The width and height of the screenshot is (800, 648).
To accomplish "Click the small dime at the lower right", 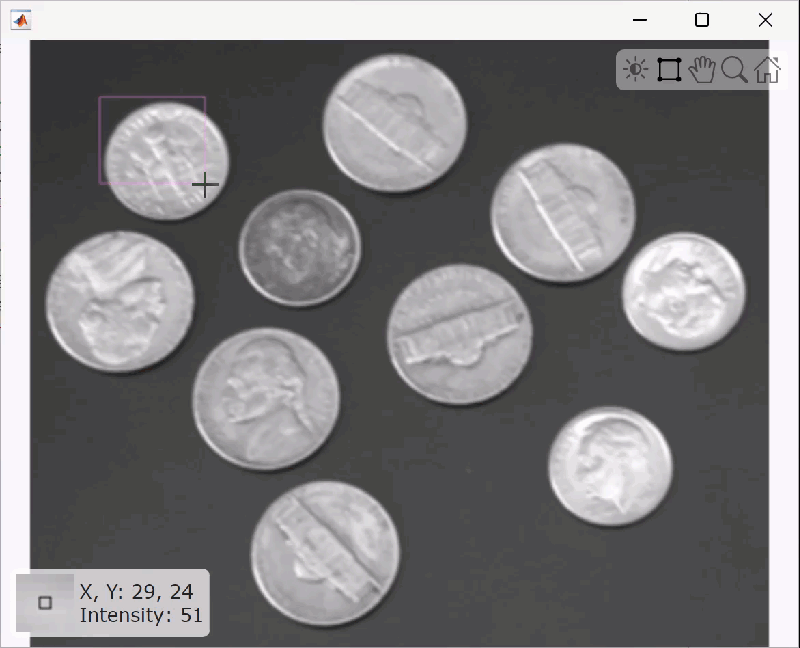I will point(610,465).
